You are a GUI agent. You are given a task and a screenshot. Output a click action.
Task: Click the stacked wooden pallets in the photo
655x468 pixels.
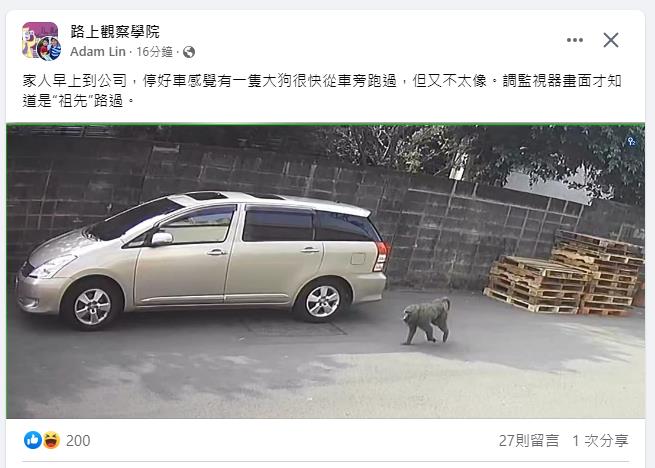tap(564, 274)
